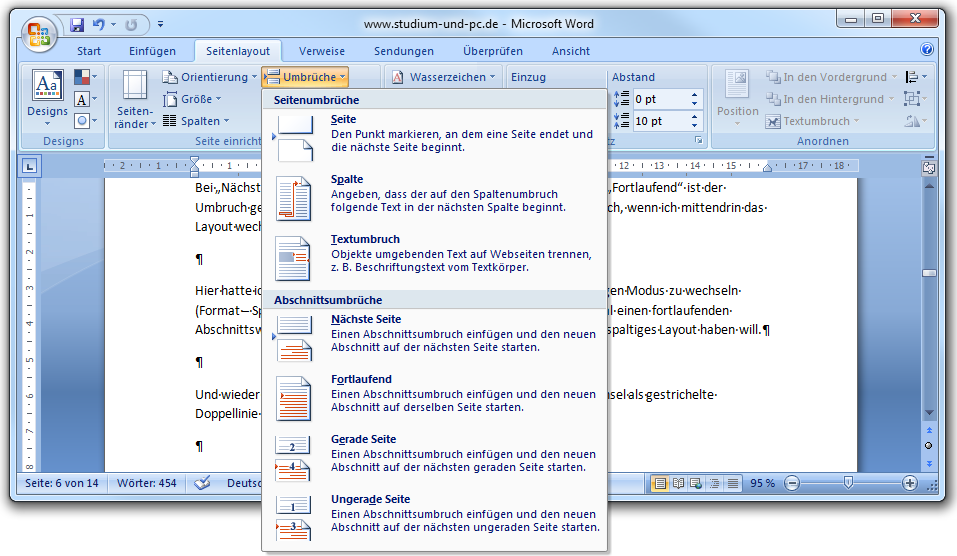Undo last action in Quick Access toolbar
The image size is (957, 556).
(98, 24)
